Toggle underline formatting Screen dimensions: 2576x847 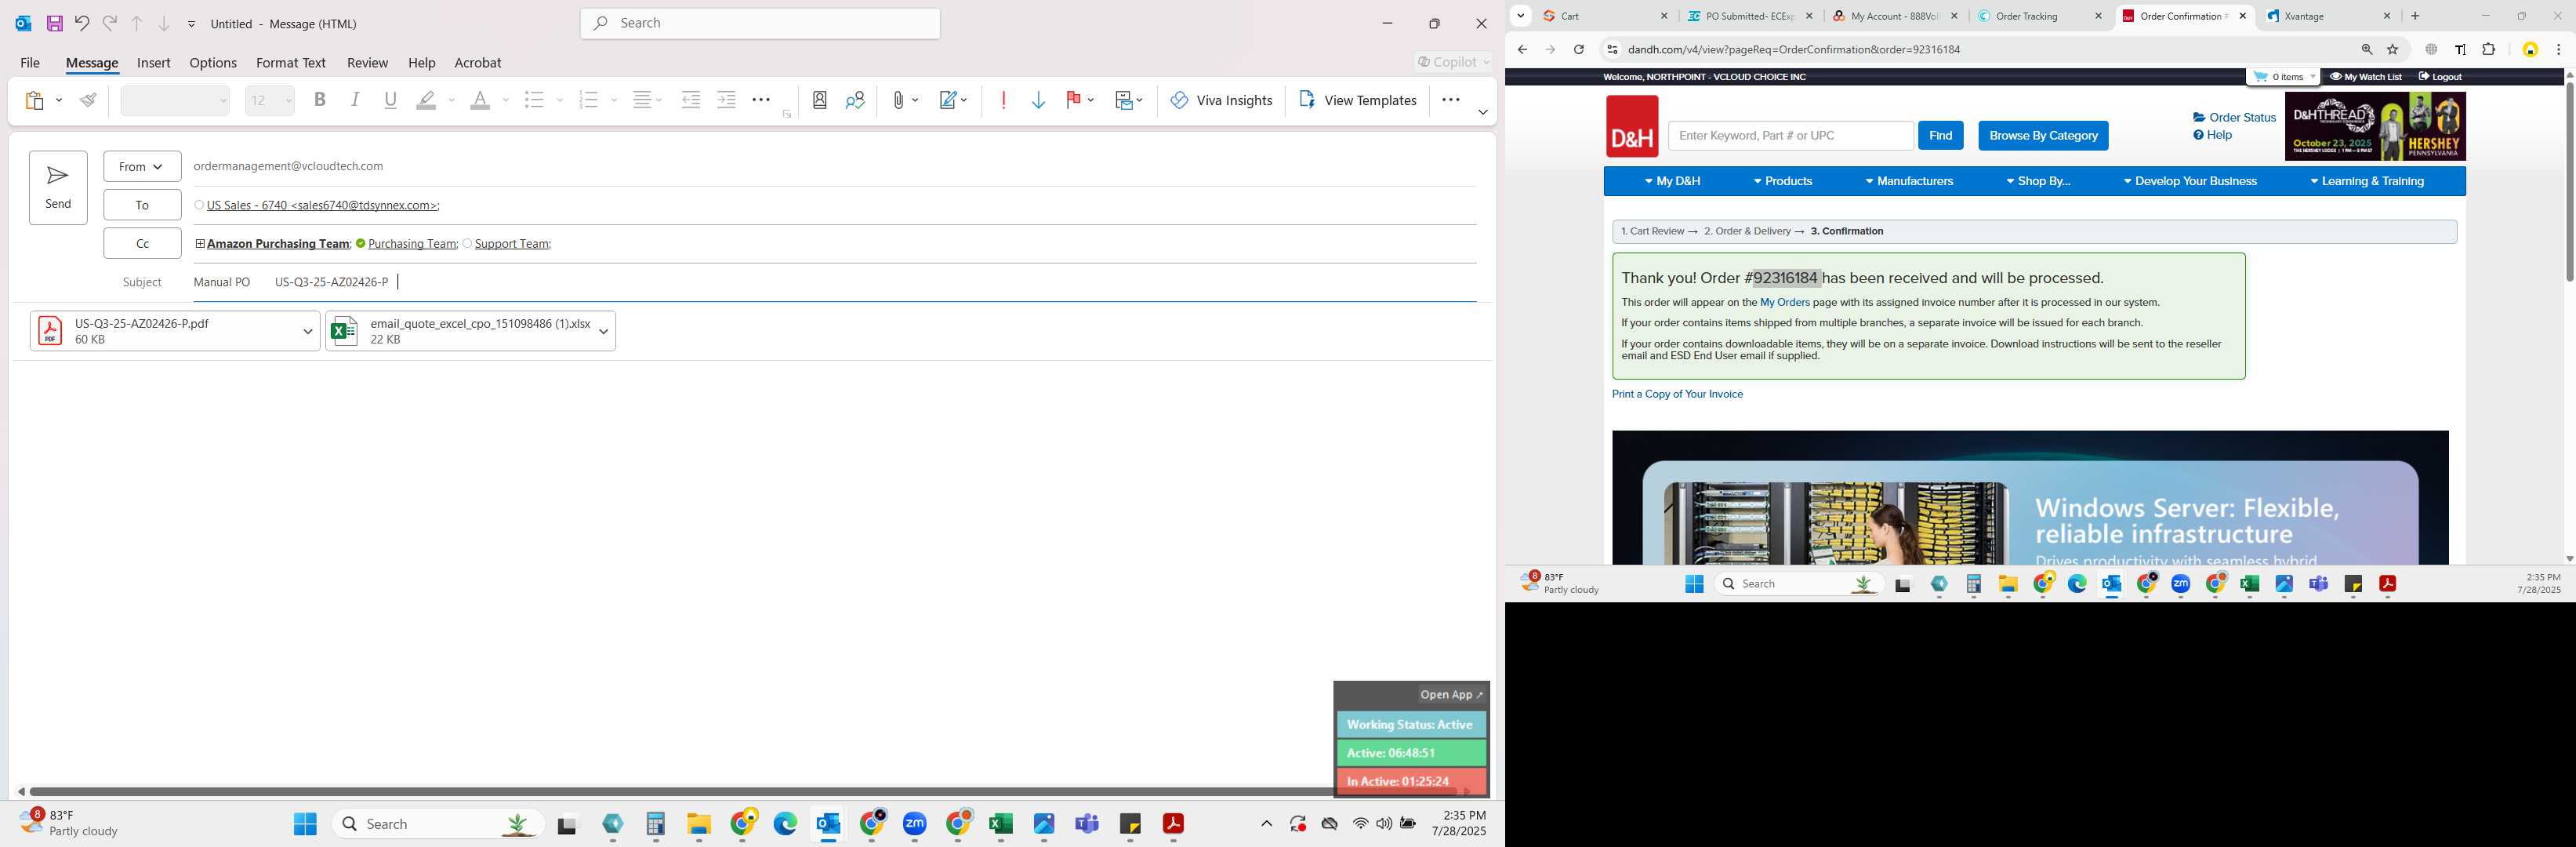[391, 100]
